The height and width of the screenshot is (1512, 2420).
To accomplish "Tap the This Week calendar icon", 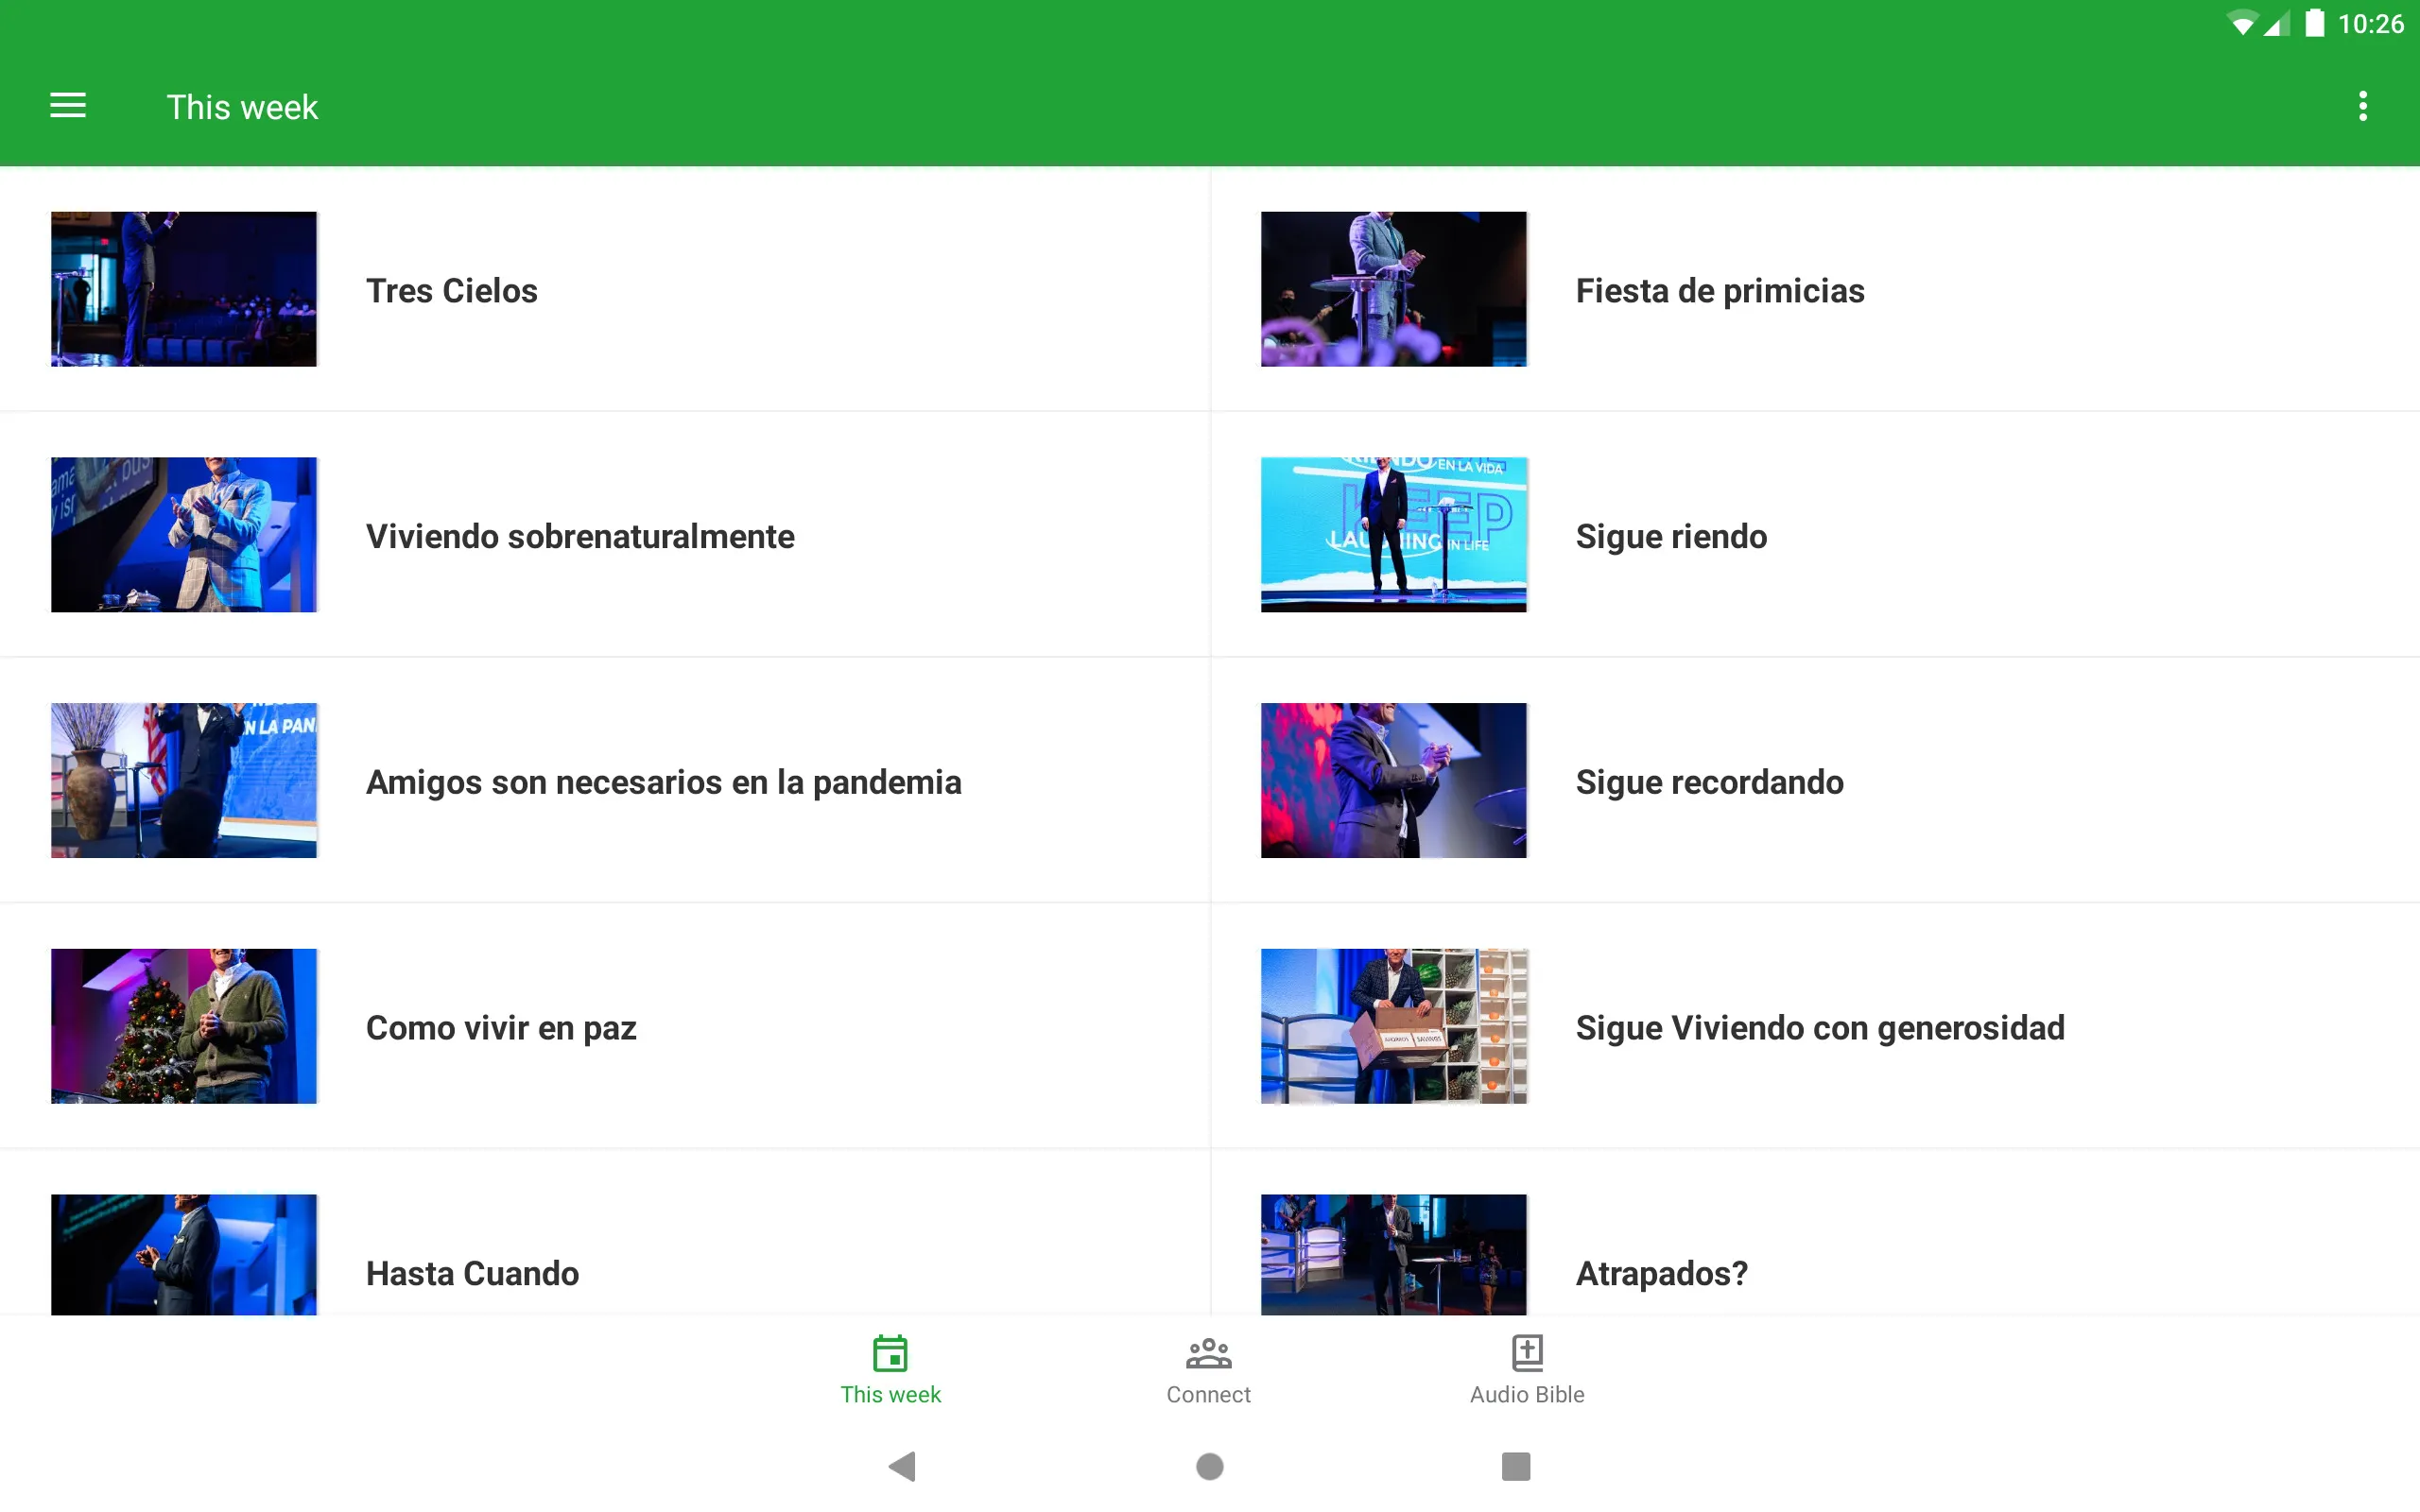I will tap(890, 1351).
